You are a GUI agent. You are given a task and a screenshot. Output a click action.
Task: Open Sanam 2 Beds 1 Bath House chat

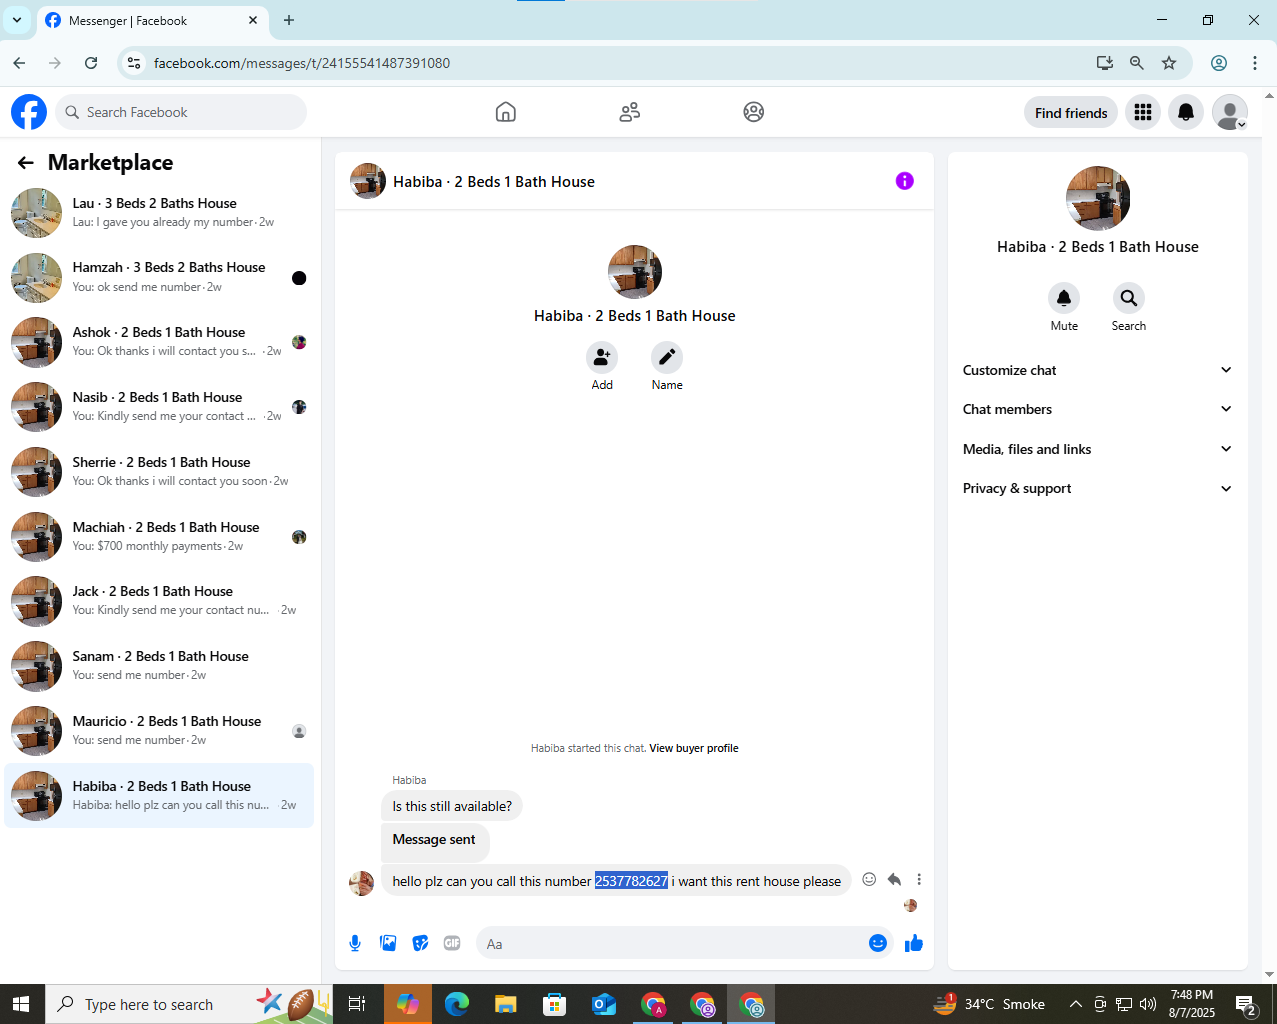[159, 666]
